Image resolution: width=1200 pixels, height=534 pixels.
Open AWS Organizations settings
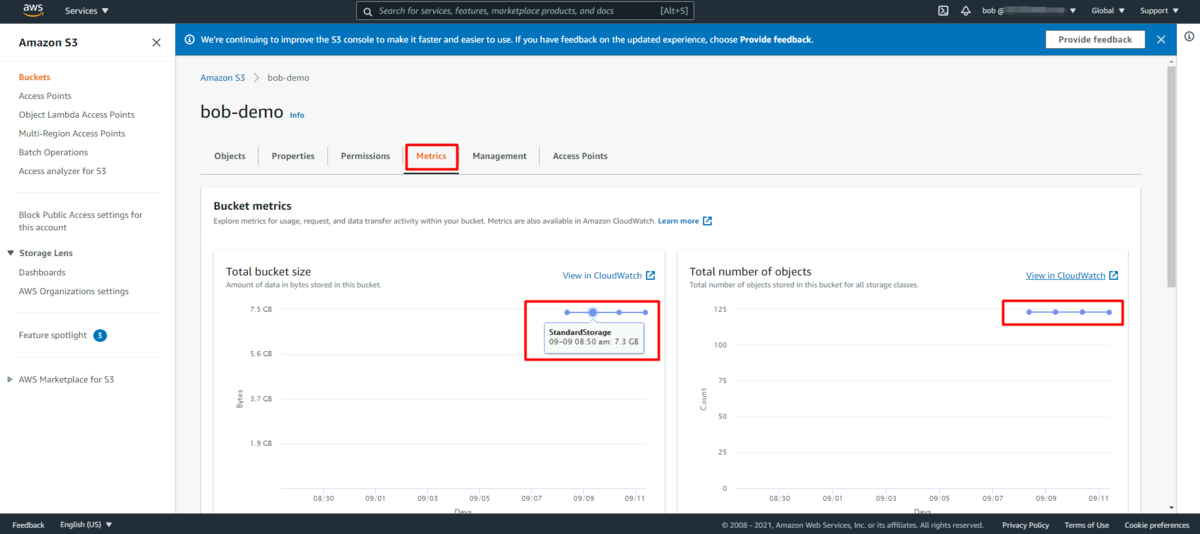pyautogui.click(x=74, y=291)
